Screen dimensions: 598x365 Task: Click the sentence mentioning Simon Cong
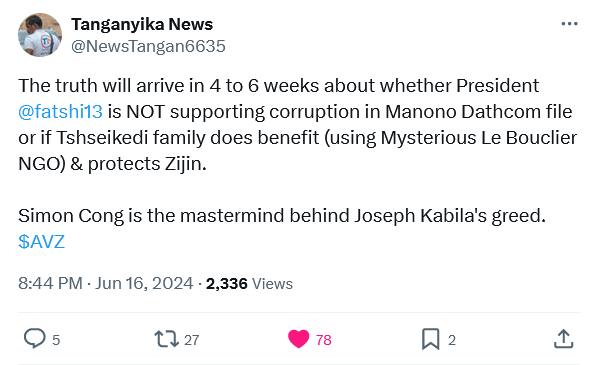pos(282,216)
